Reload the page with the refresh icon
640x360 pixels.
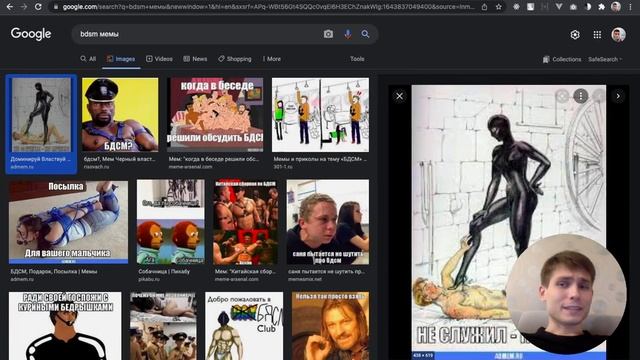click(x=38, y=7)
